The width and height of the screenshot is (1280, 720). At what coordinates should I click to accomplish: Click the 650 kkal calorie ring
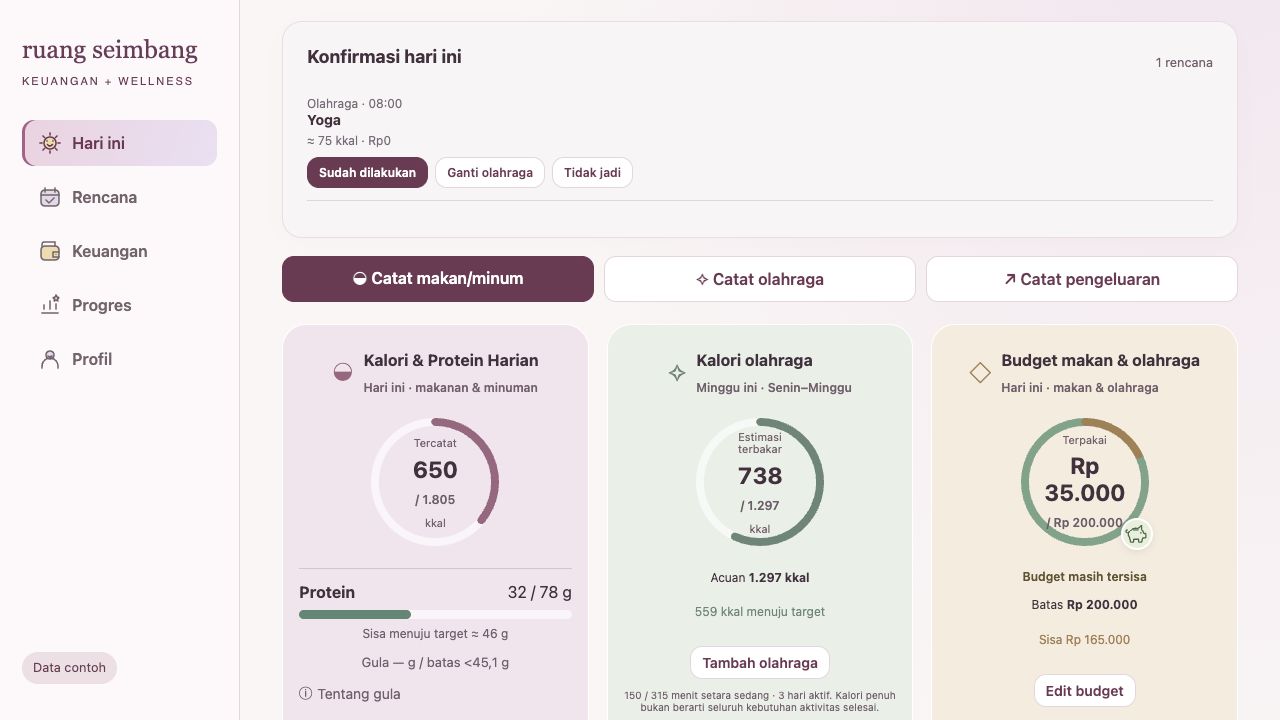tap(435, 482)
